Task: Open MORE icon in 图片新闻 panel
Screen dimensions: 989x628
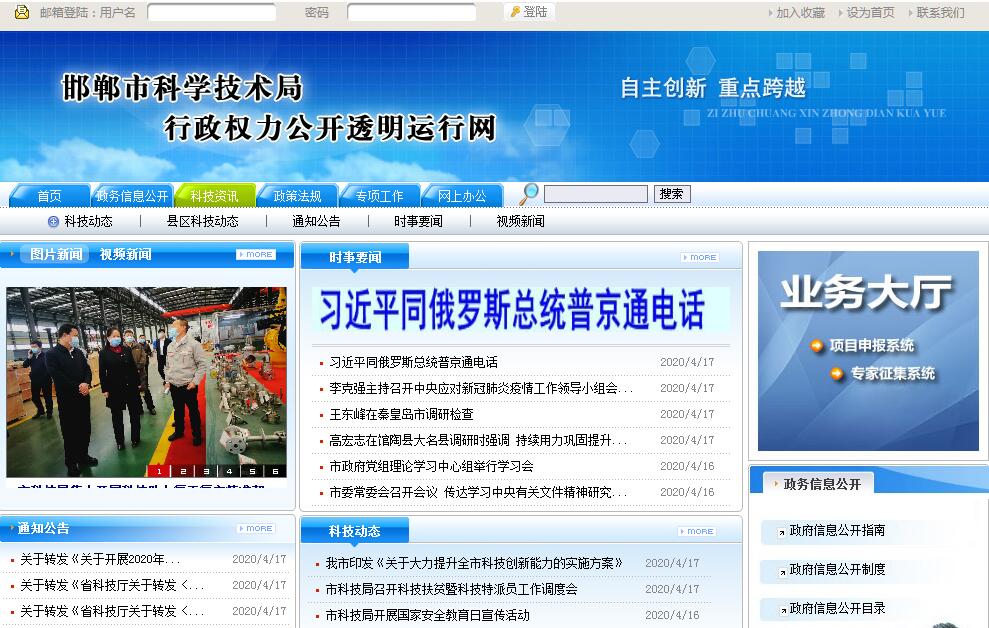Action: click(256, 255)
